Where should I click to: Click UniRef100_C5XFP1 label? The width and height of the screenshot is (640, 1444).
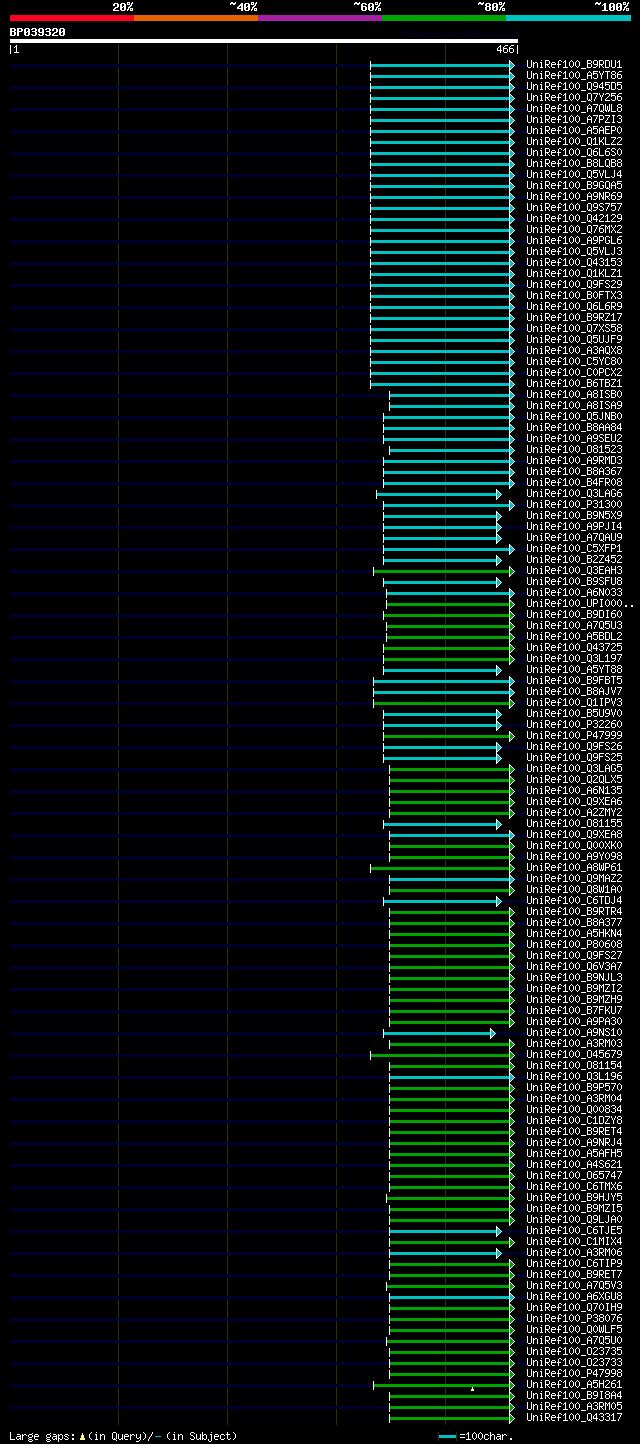[x=574, y=549]
